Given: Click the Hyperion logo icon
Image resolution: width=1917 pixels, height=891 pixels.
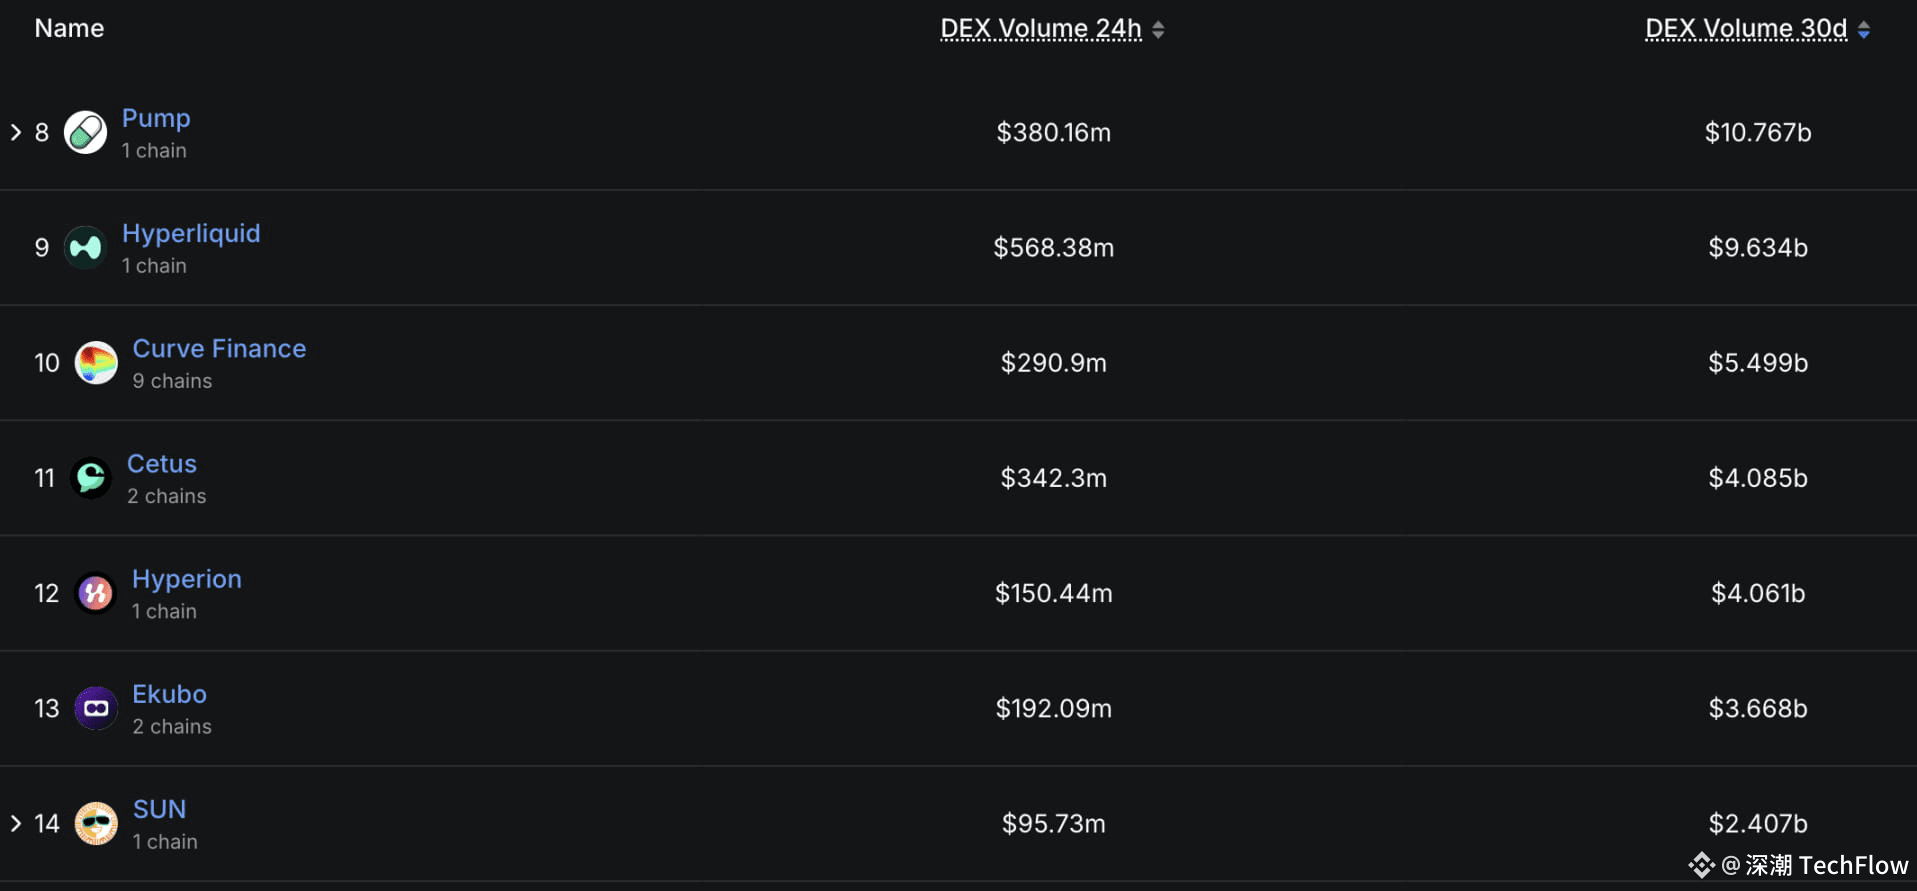Looking at the screenshot, I should coord(96,593).
